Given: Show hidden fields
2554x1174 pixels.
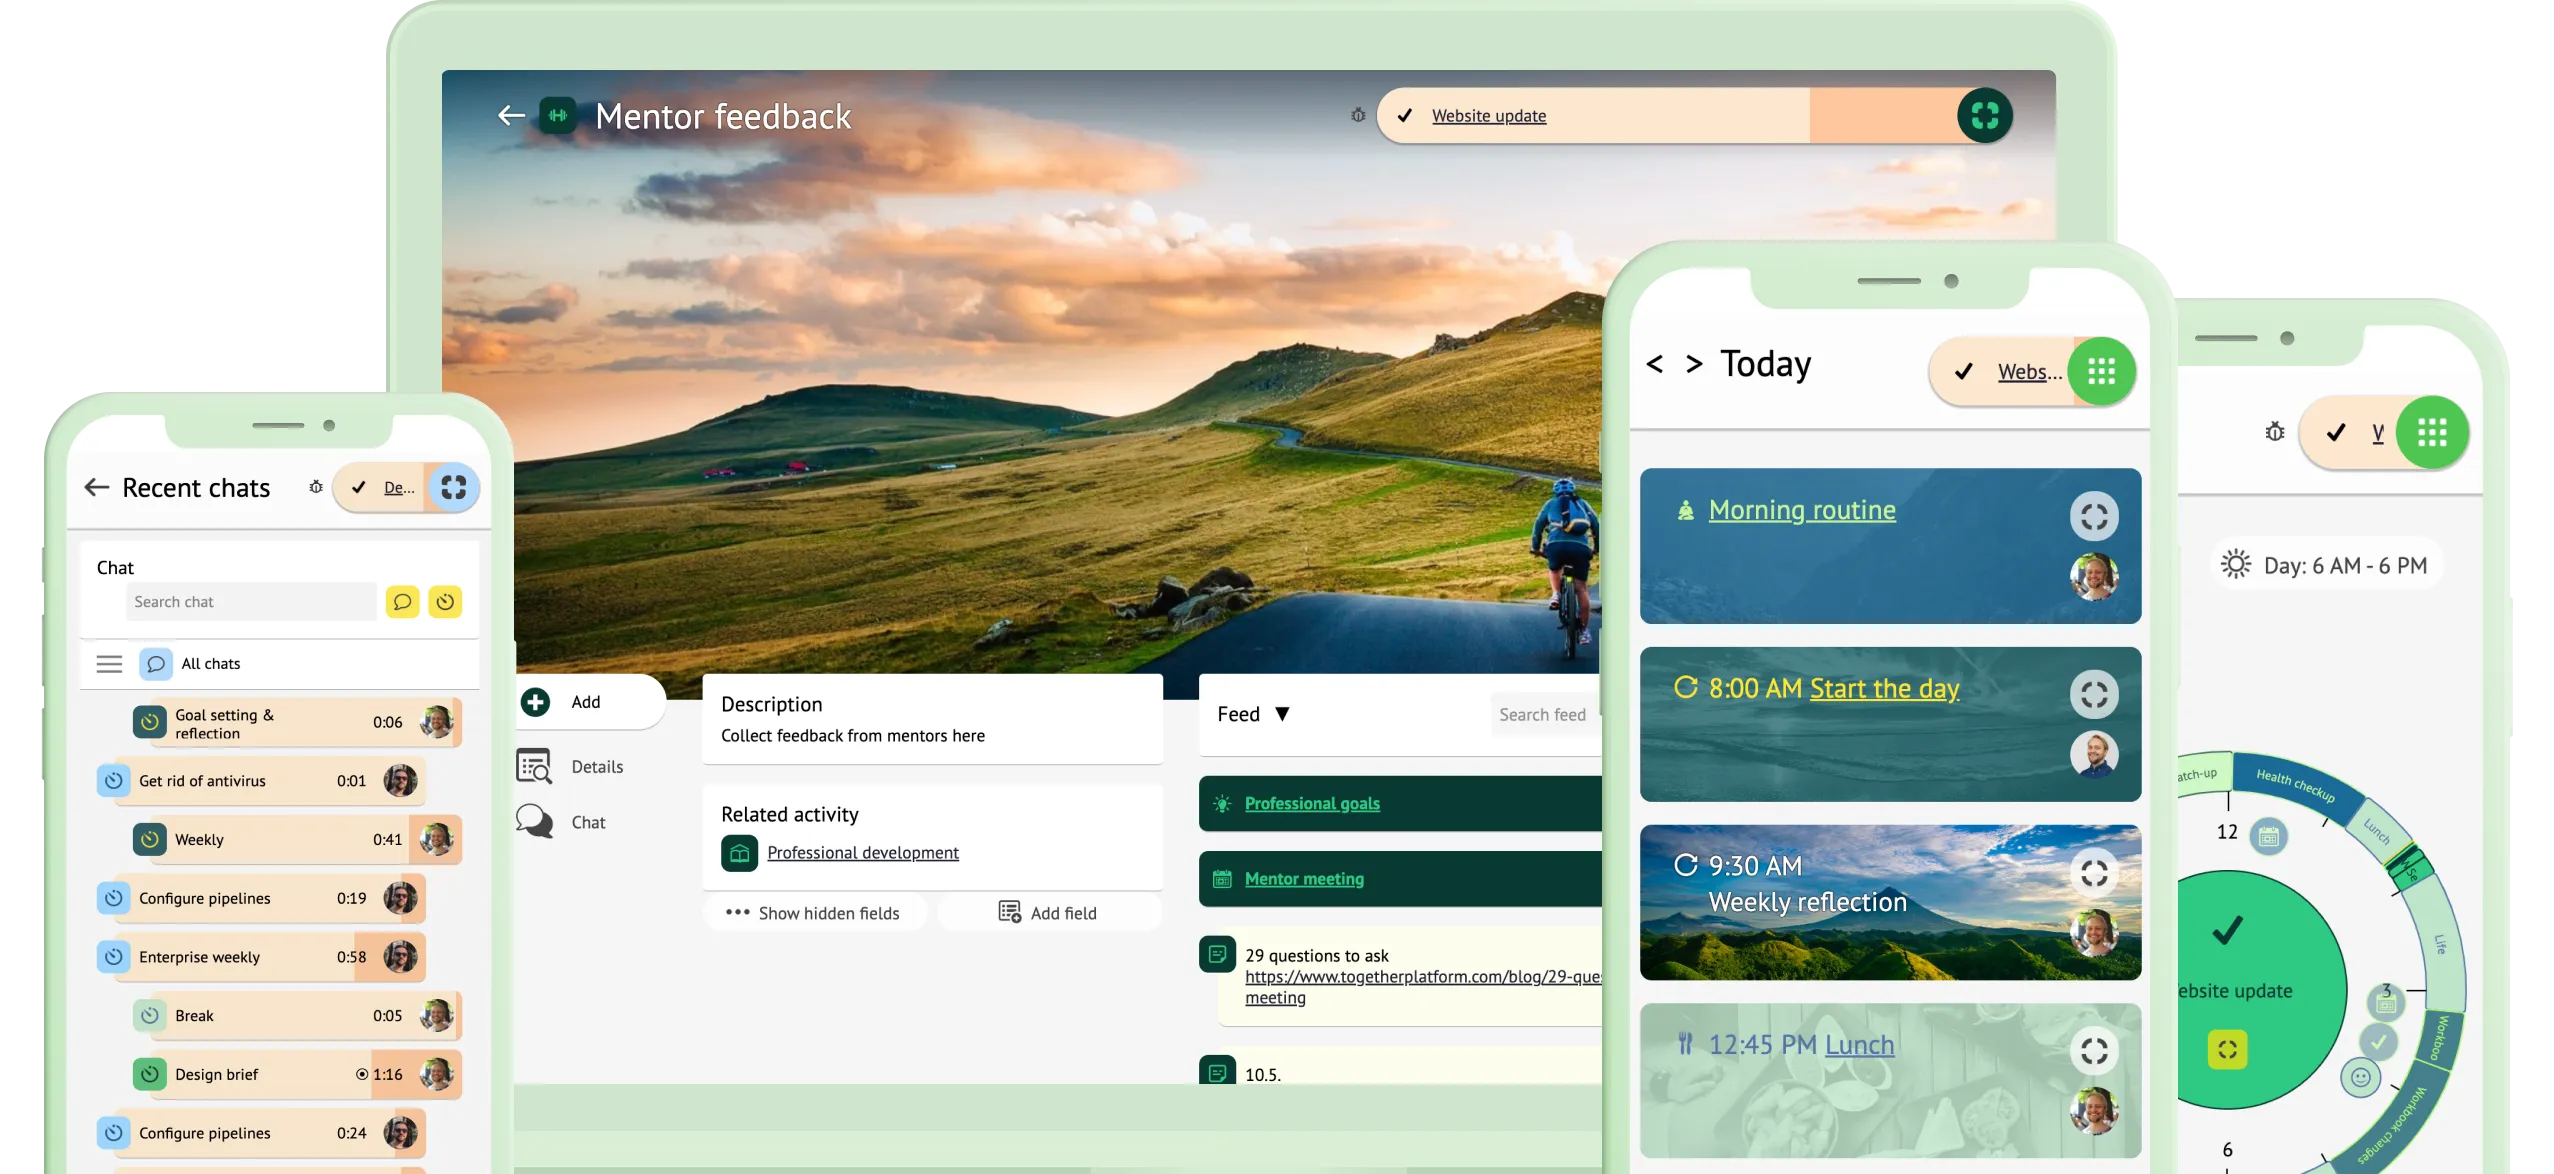Looking at the screenshot, I should 815,913.
